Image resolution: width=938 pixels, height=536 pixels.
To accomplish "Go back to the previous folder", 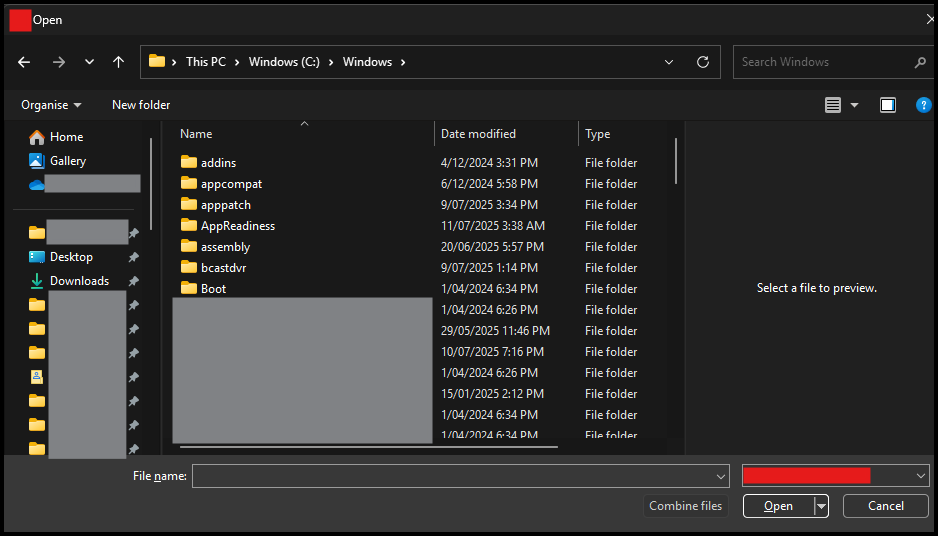I will click(x=24, y=62).
